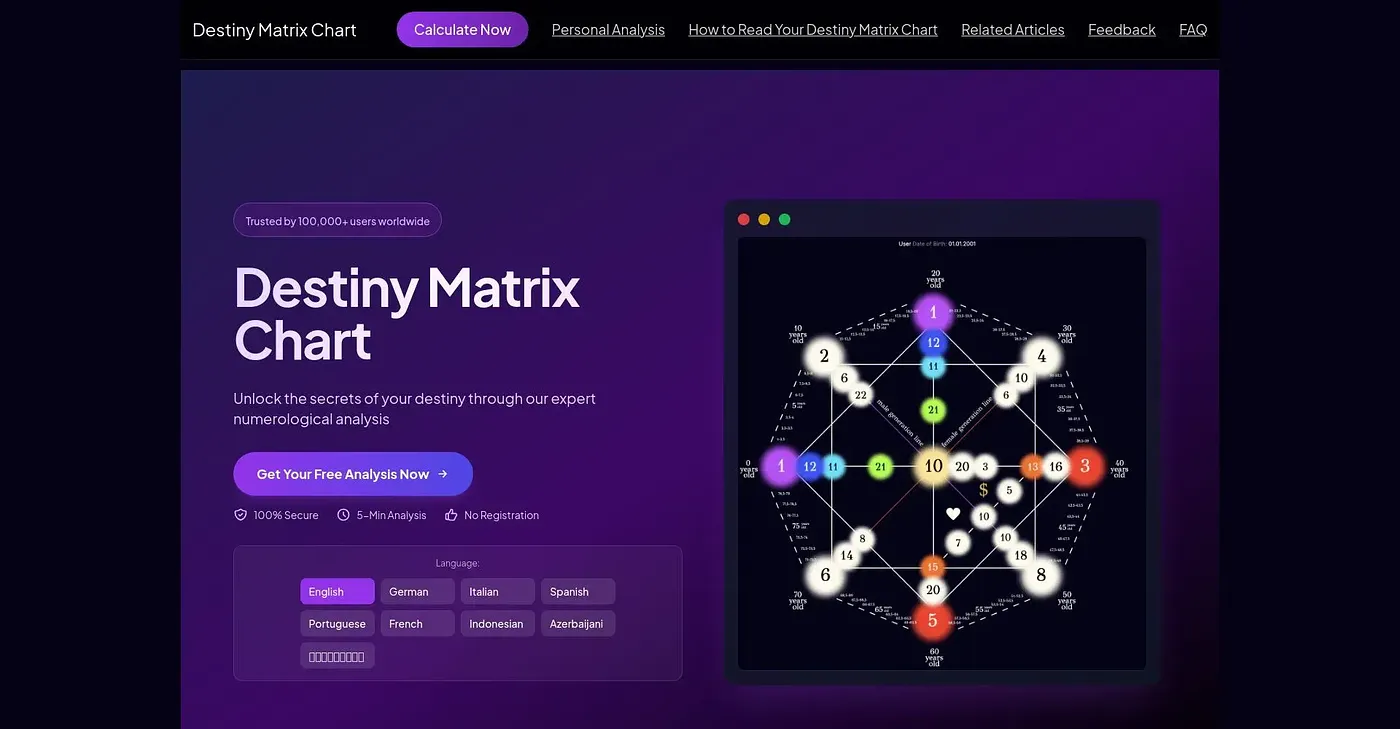
Task: Click the '5-Min Analysis' label
Action: pyautogui.click(x=391, y=515)
